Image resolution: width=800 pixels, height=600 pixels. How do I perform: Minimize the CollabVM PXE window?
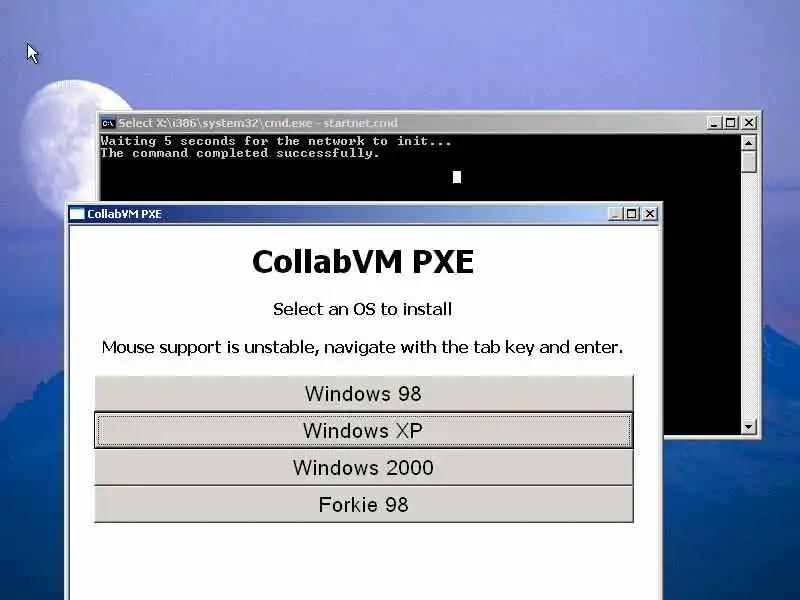pos(616,214)
